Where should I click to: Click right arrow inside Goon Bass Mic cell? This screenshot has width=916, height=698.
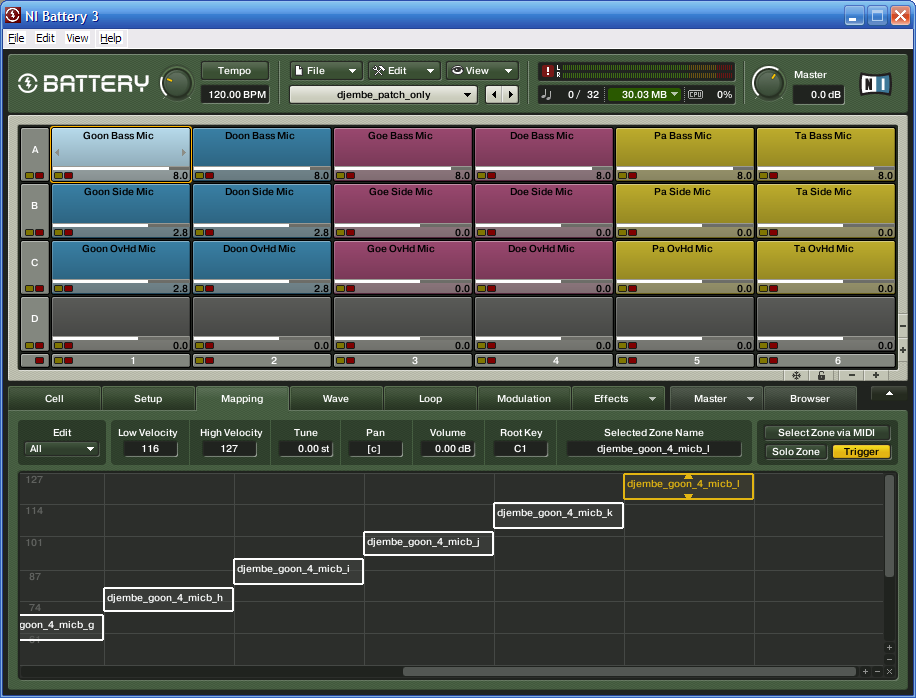click(x=184, y=152)
